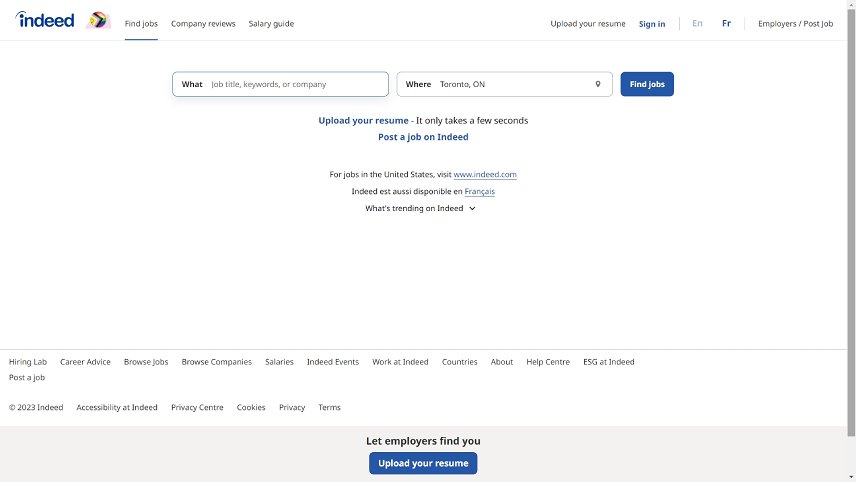This screenshot has height=482, width=856.
Task: Click the Sign in link
Action: (652, 24)
